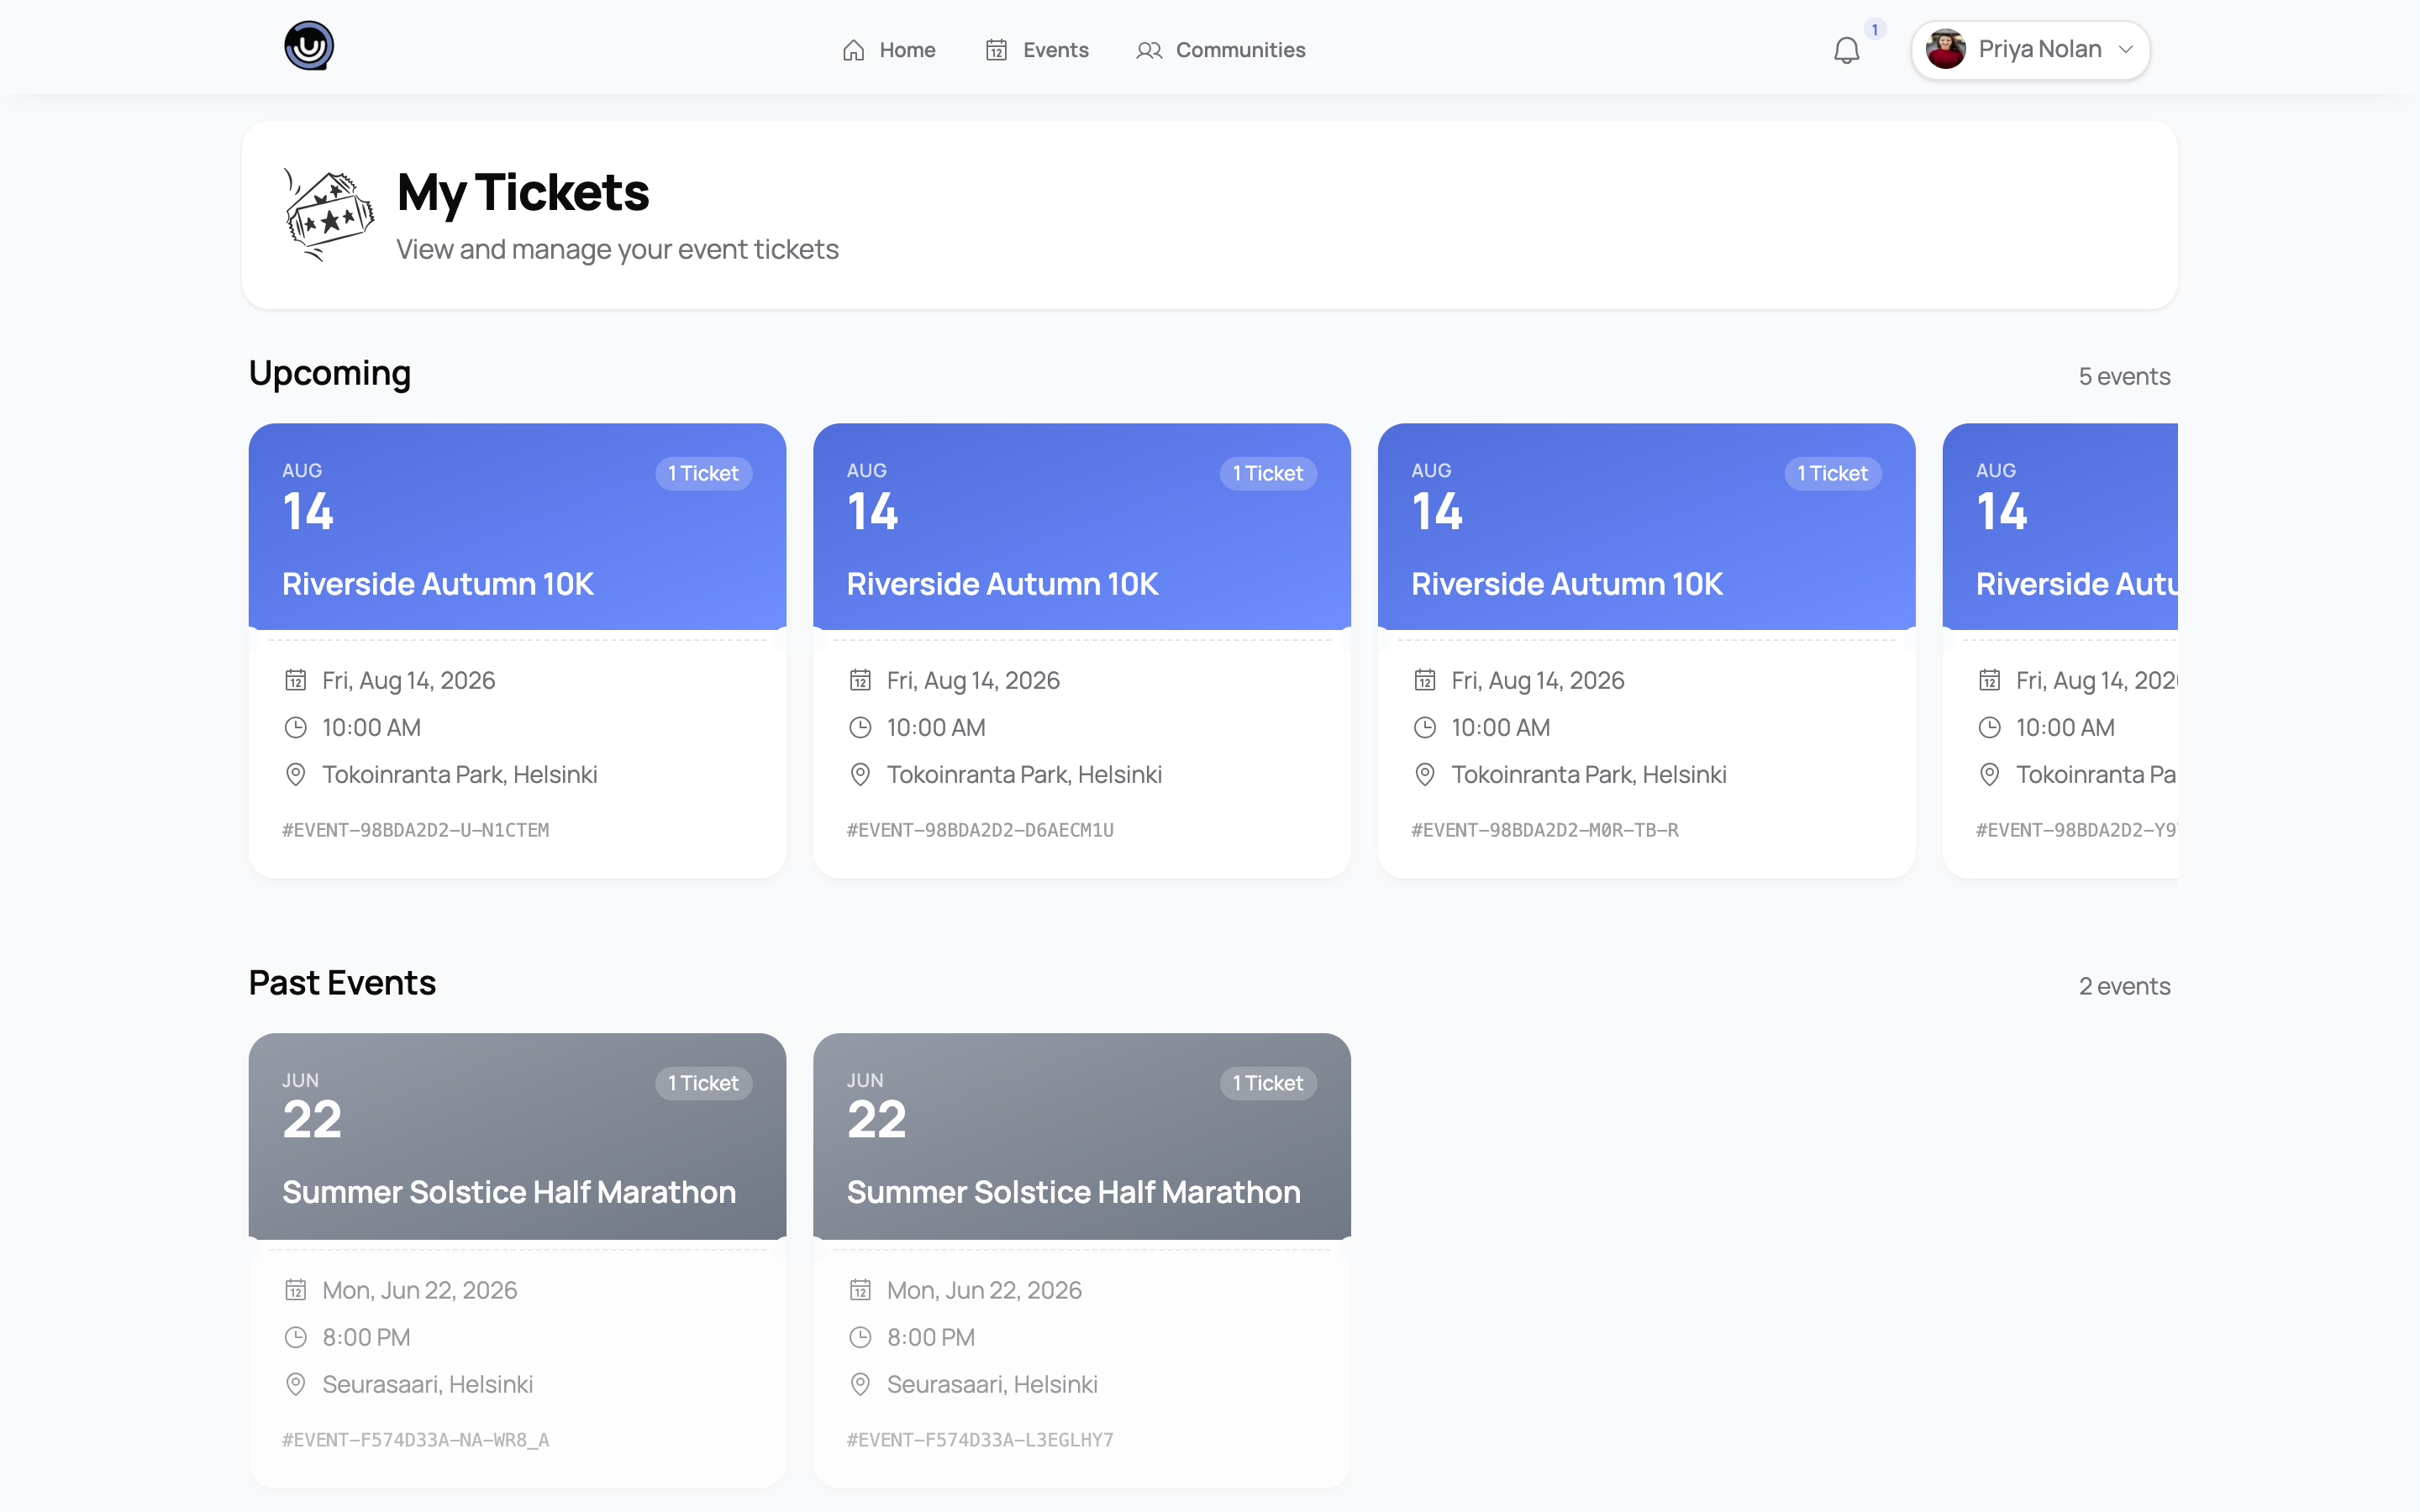The height and width of the screenshot is (1512, 2420).
Task: Click calendar icon on M0R-TB-R ticket card
Action: click(x=1425, y=680)
